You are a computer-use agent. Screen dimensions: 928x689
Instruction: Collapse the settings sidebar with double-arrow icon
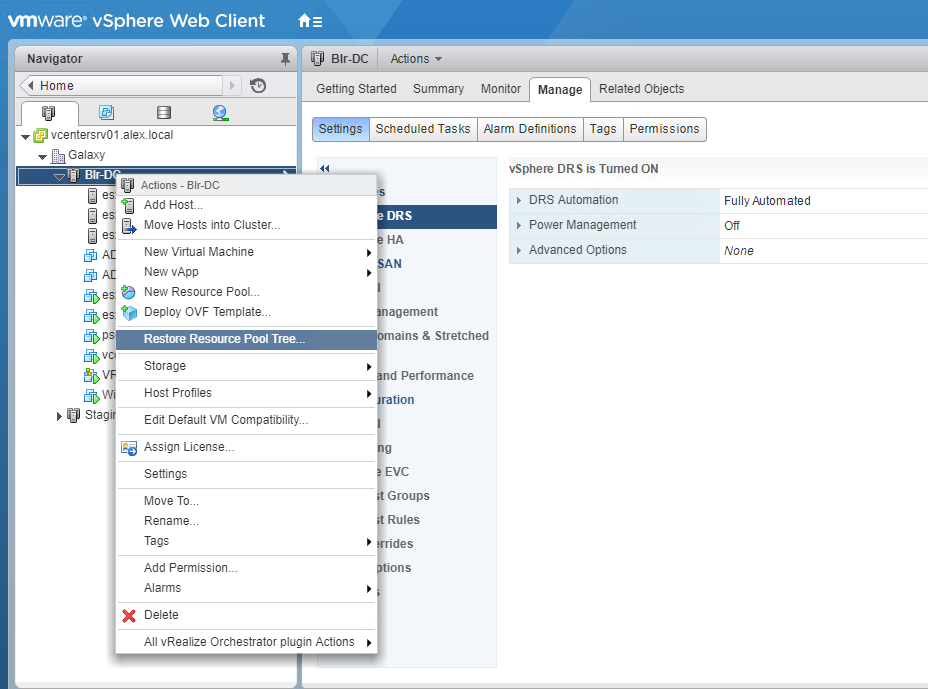324,168
